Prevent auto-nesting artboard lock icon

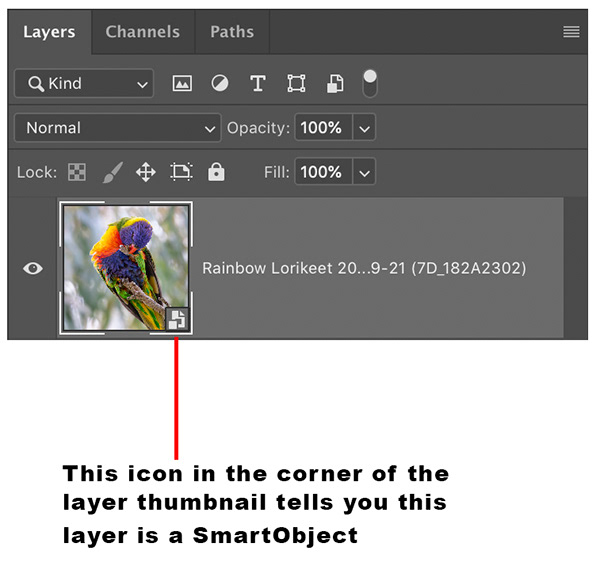181,172
